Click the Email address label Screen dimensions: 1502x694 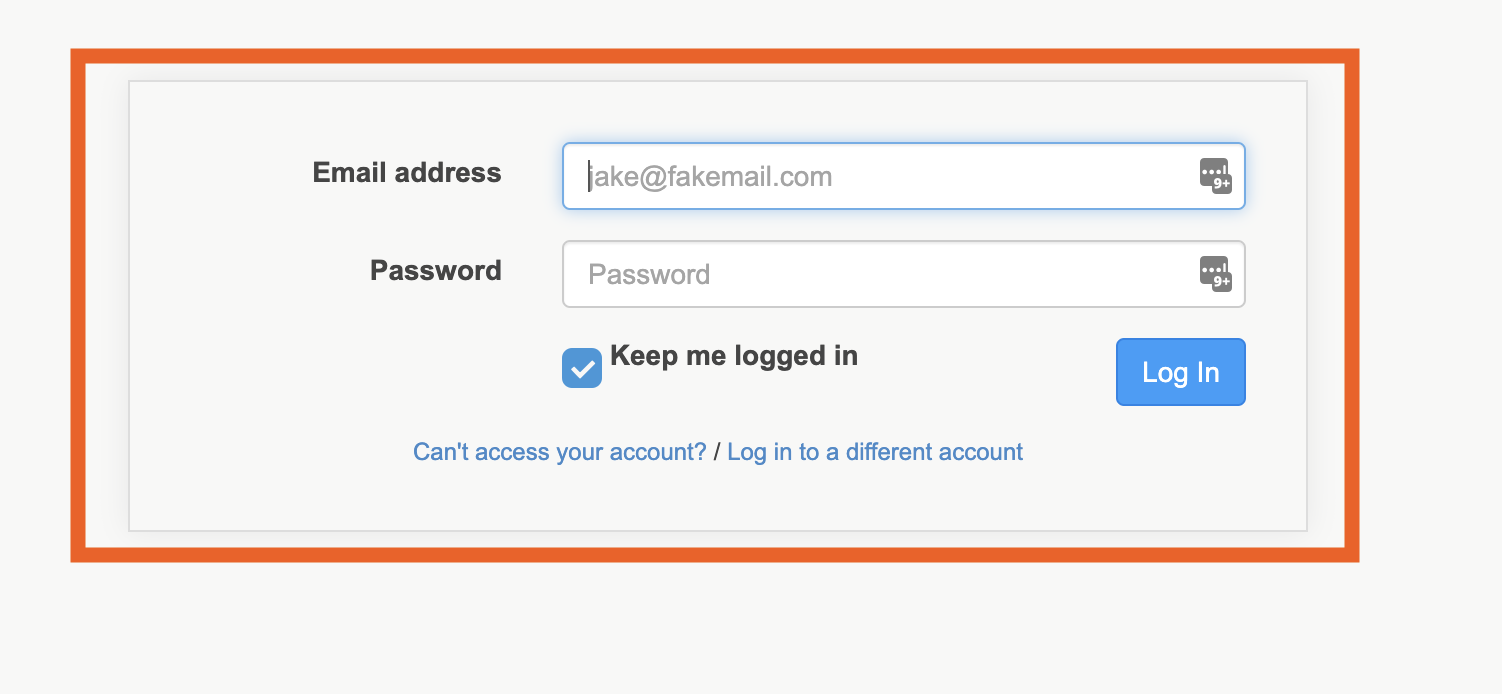(x=407, y=173)
